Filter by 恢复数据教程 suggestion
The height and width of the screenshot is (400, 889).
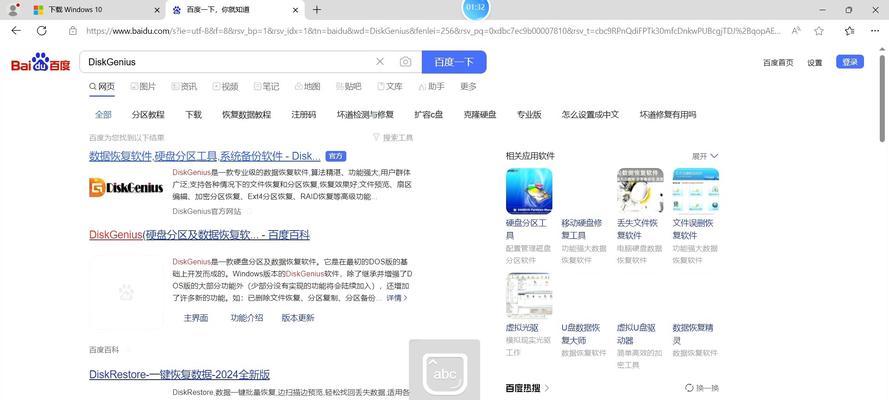tap(247, 114)
